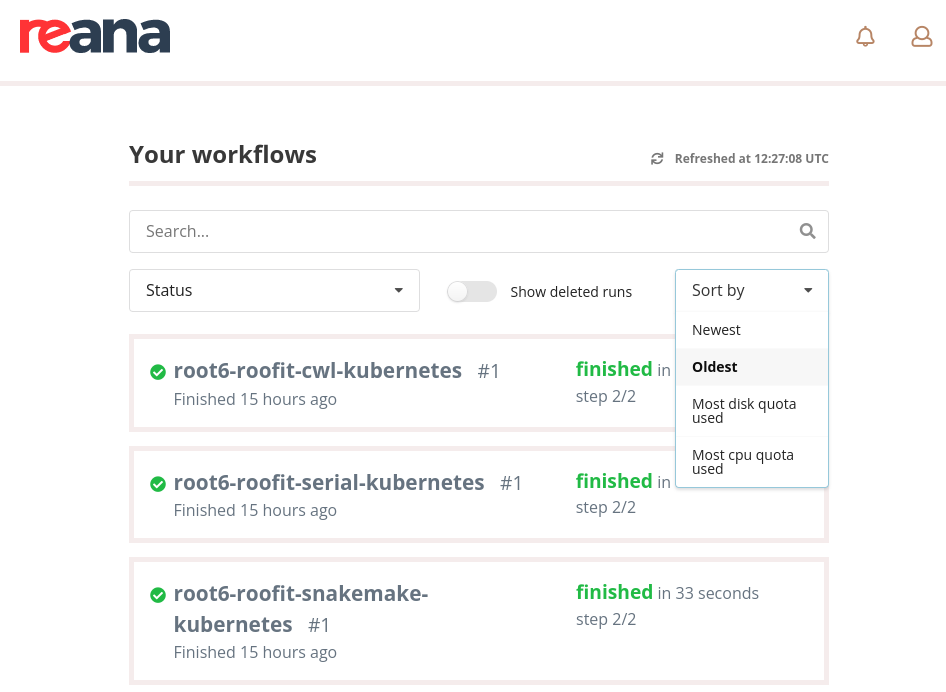Open the Status filter dropdown
The image size is (946, 692).
point(274,290)
